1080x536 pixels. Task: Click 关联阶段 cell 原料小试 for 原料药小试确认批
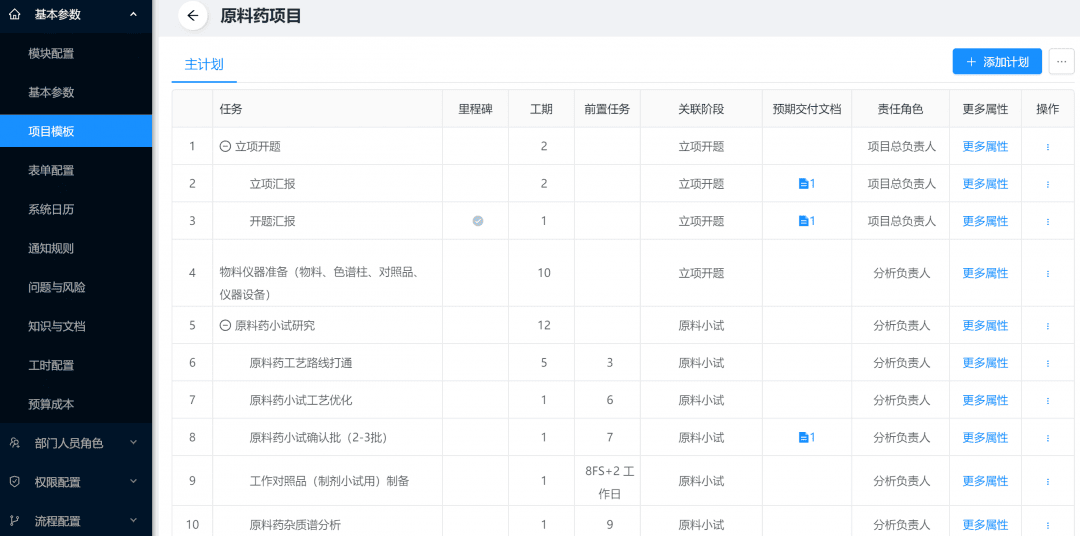pos(701,437)
